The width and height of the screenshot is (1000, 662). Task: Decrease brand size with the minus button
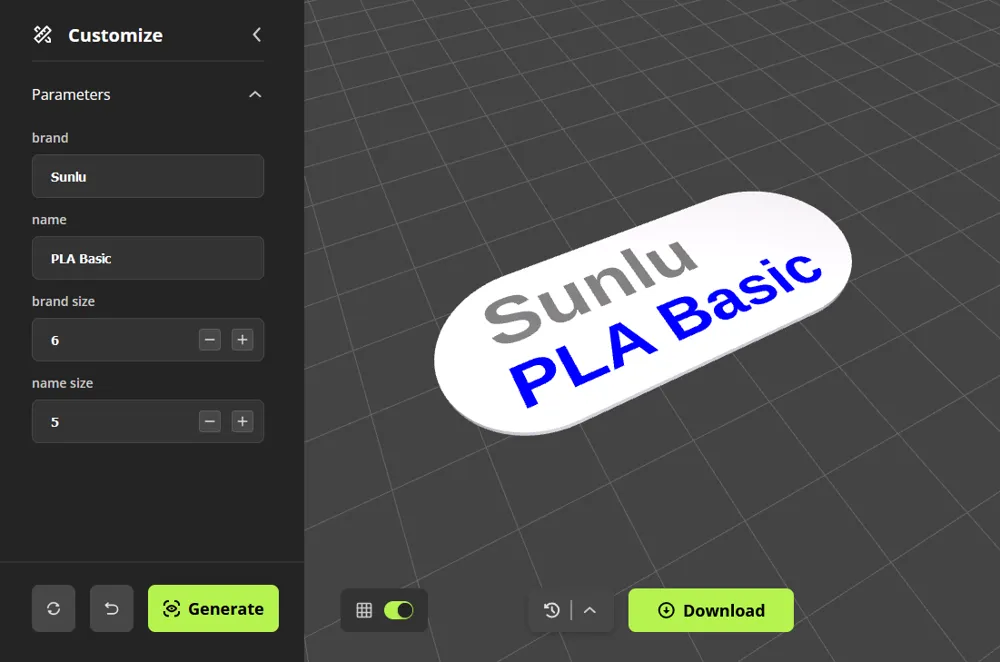(210, 340)
